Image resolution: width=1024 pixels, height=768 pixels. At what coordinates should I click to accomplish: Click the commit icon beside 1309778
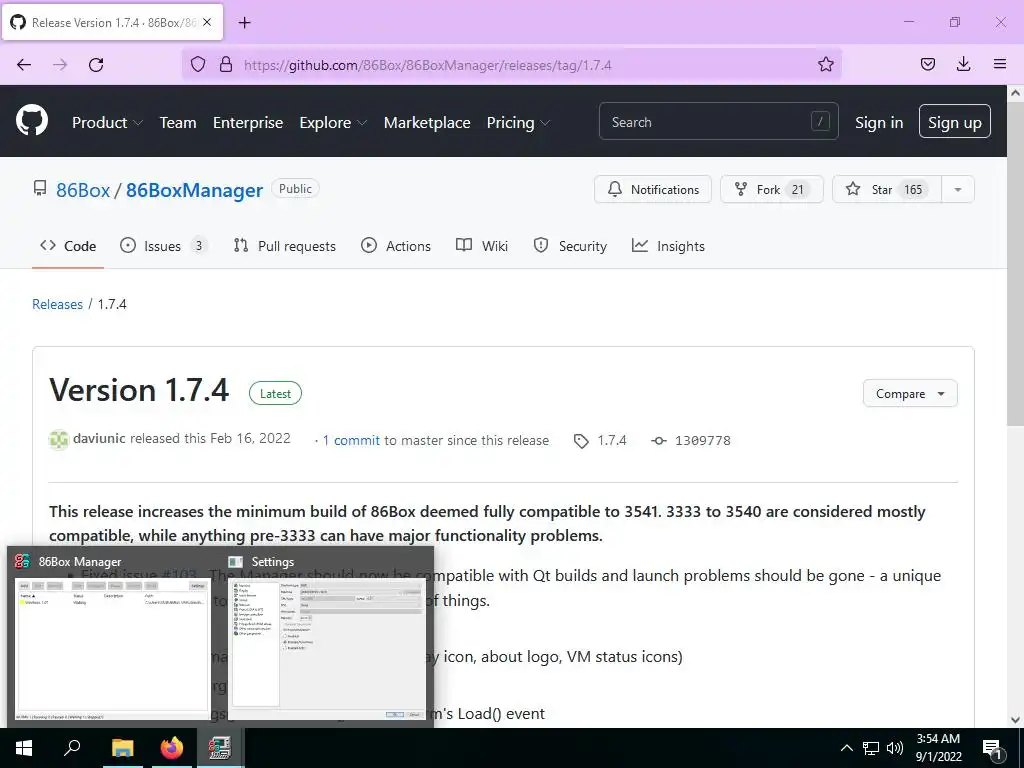(x=659, y=441)
